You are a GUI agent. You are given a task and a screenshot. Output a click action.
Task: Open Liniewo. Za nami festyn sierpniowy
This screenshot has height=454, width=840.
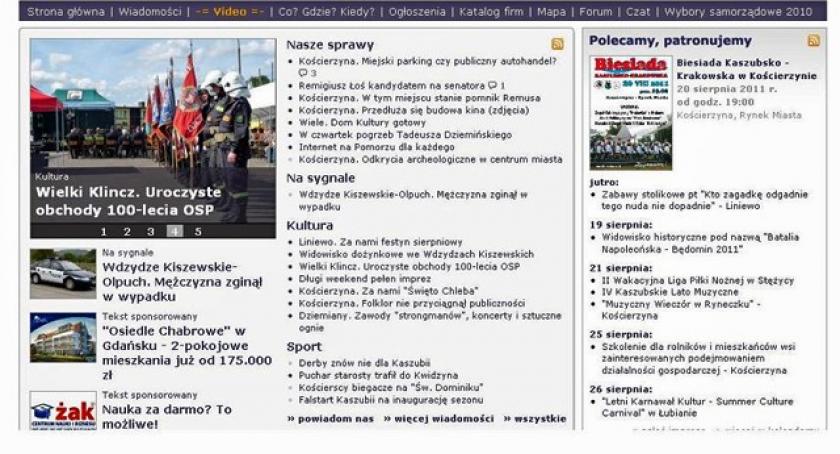[x=380, y=242]
